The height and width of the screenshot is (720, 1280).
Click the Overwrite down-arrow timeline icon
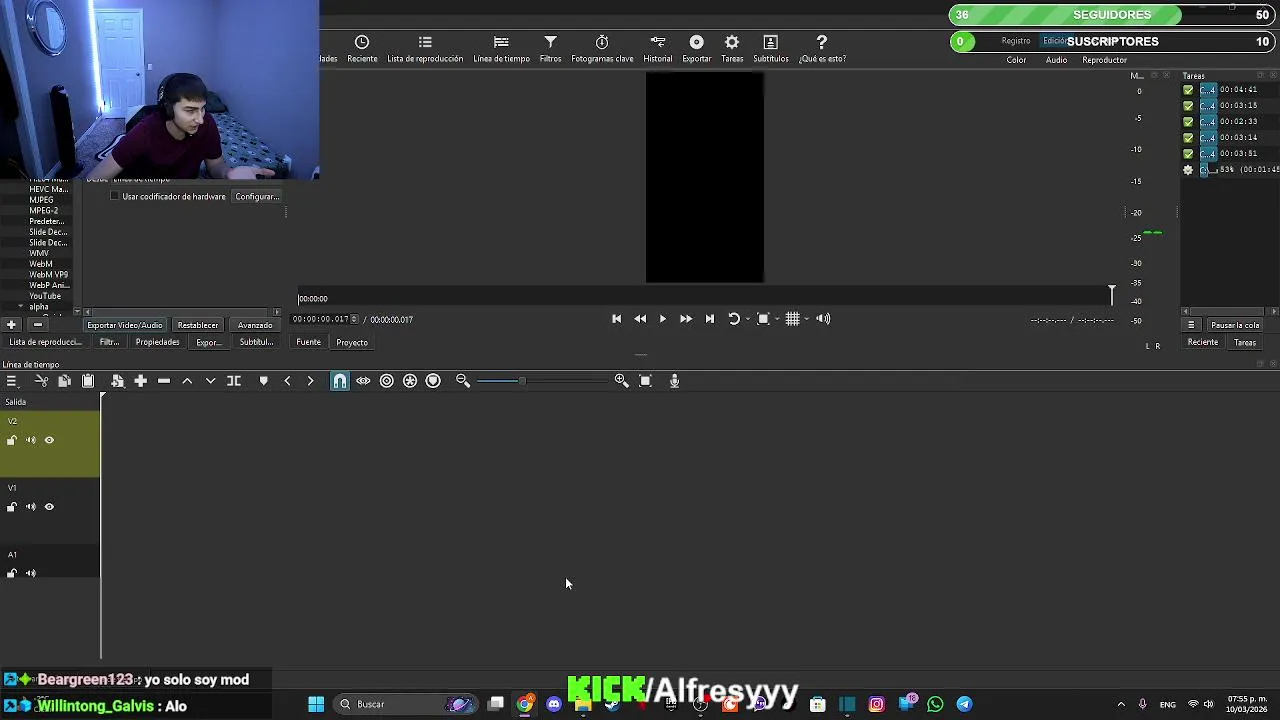click(x=210, y=381)
